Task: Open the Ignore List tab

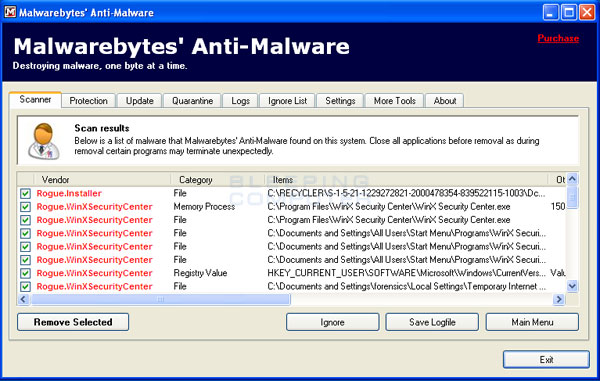Action: pos(287,101)
